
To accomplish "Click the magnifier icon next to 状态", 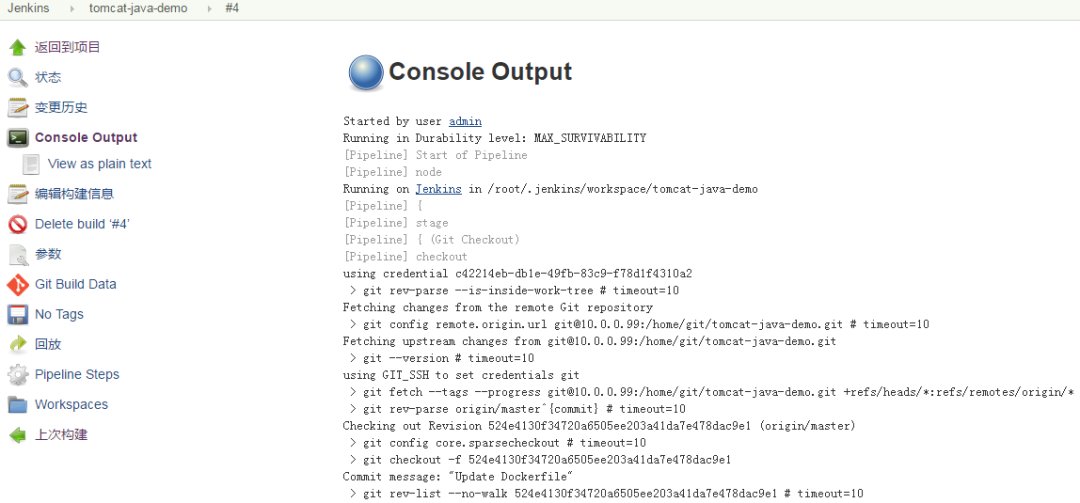I will [x=18, y=77].
